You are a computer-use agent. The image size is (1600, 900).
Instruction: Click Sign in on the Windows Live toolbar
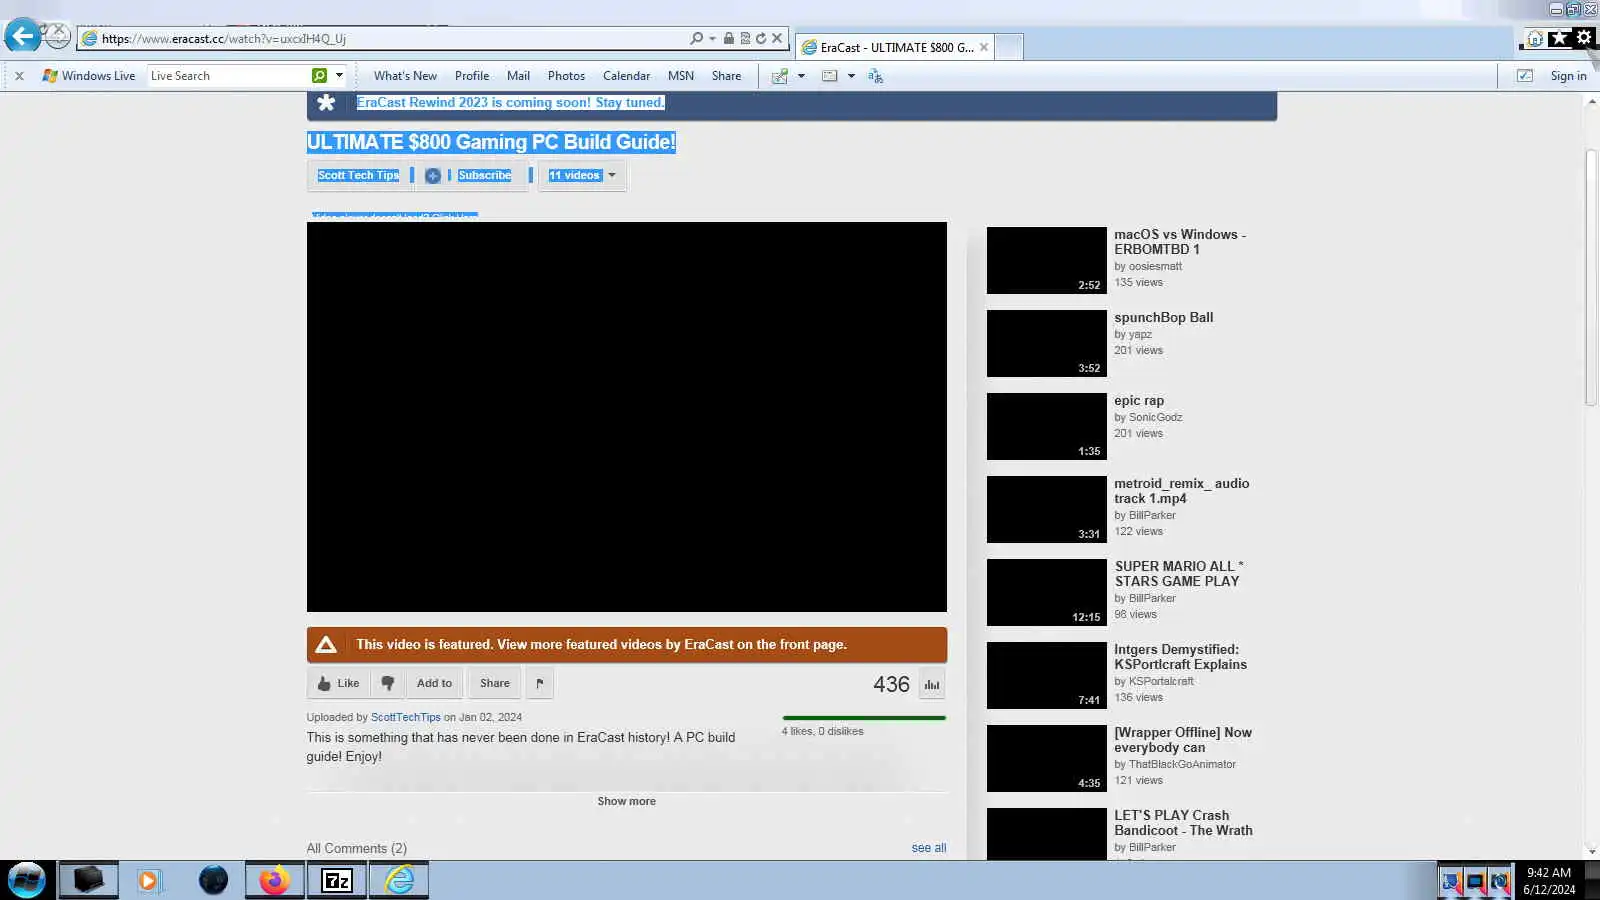pos(1568,76)
